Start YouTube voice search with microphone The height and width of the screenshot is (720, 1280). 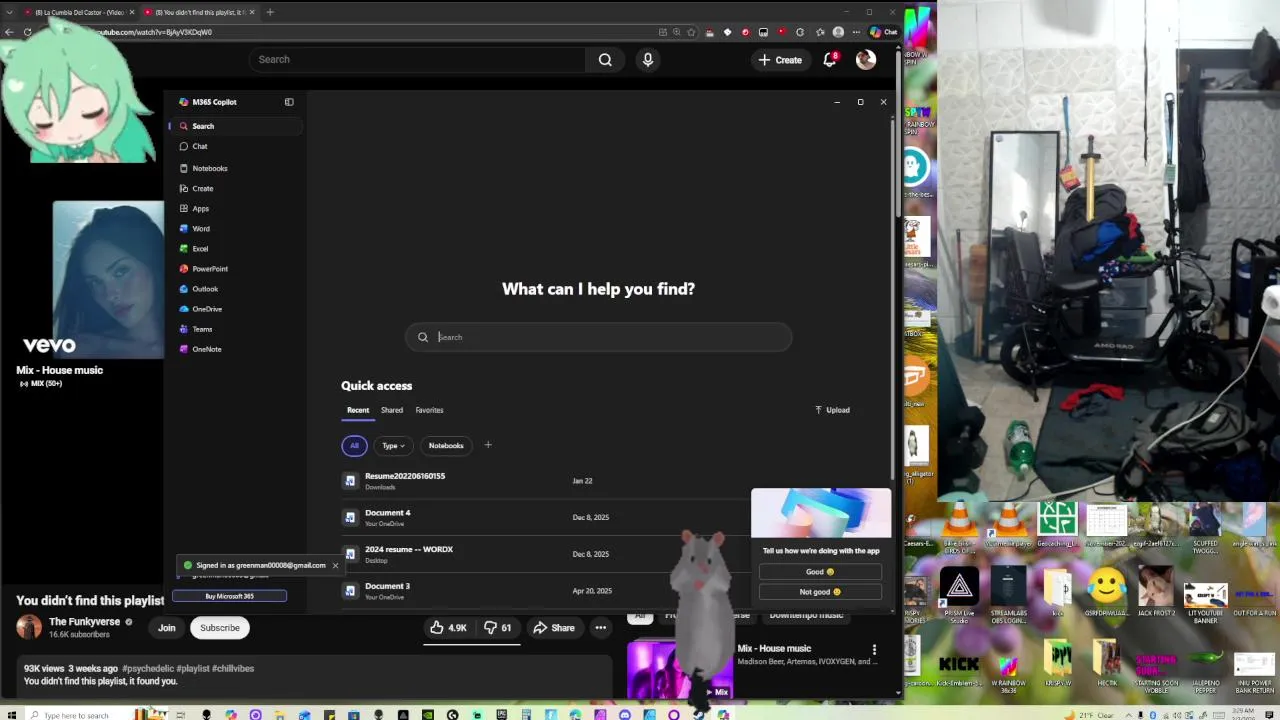[x=648, y=59]
